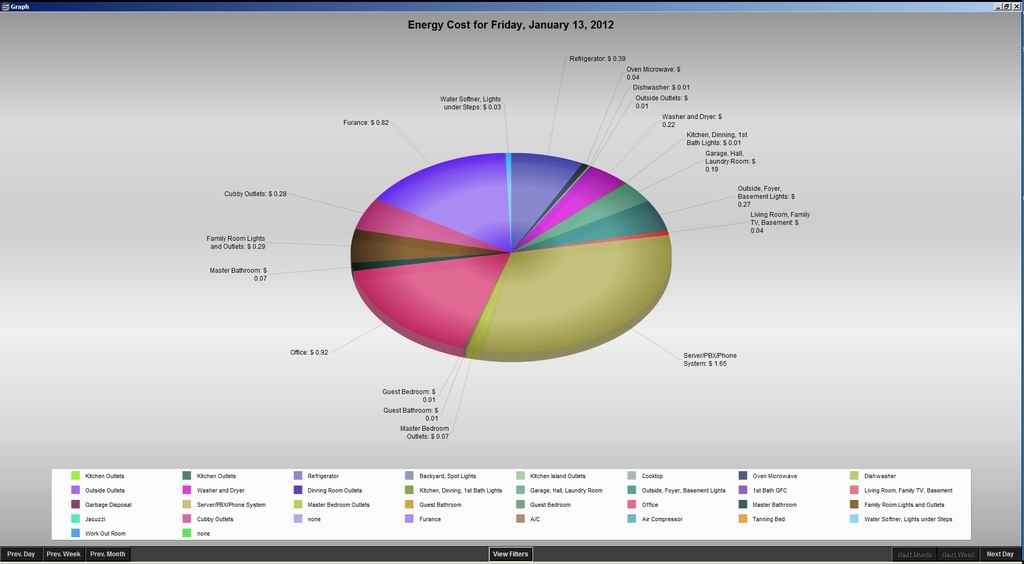Click the Air Compressor legend label
This screenshot has height=564, width=1024.
pos(660,519)
